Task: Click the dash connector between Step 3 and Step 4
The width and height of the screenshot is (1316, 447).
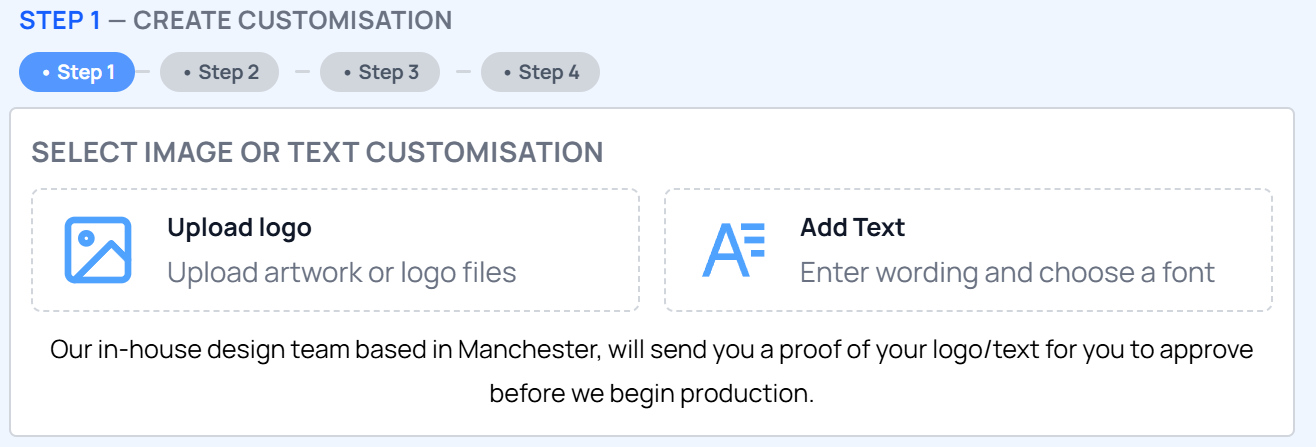Action: tap(463, 72)
